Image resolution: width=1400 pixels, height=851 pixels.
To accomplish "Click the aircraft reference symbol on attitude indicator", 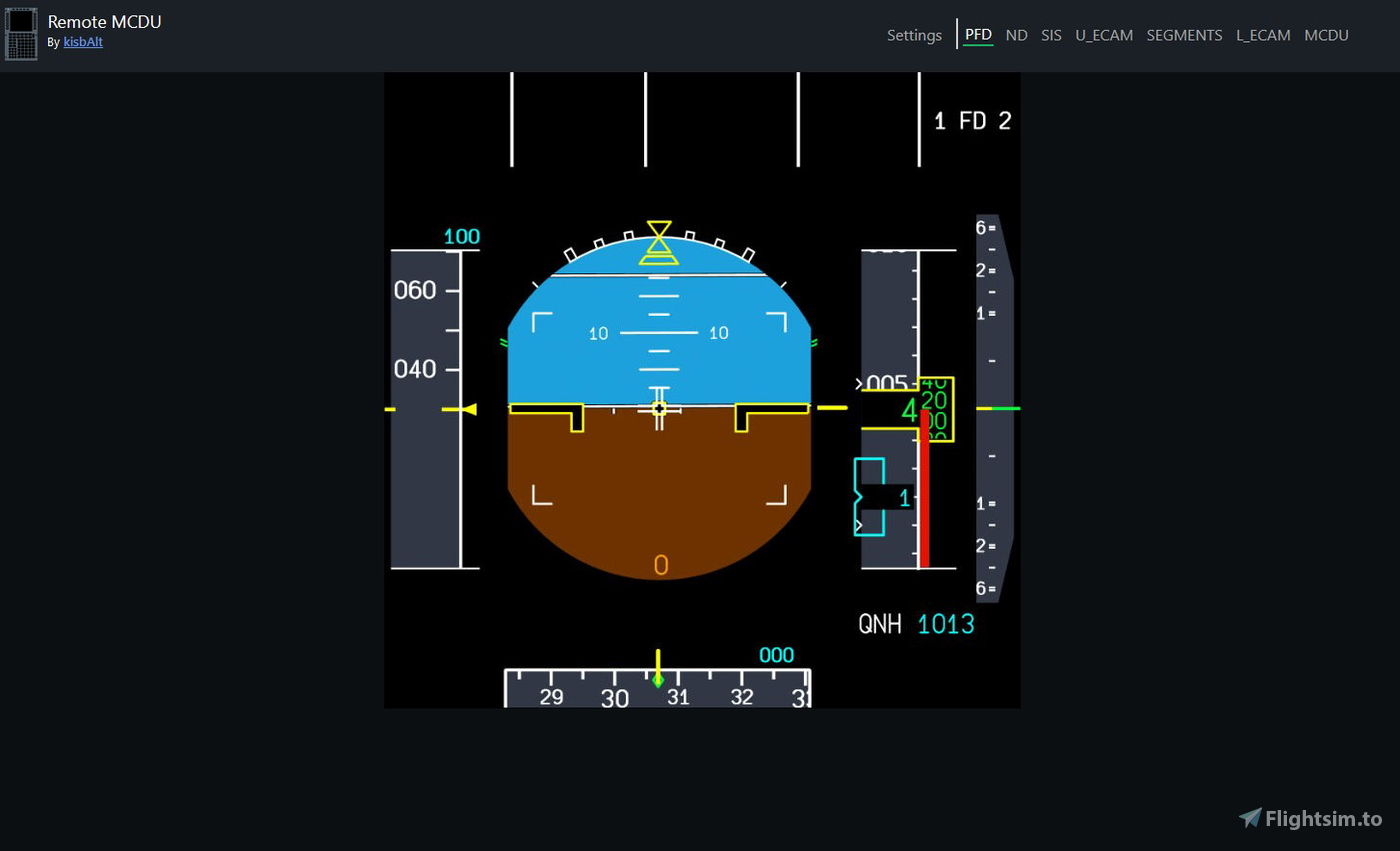I will [x=659, y=407].
